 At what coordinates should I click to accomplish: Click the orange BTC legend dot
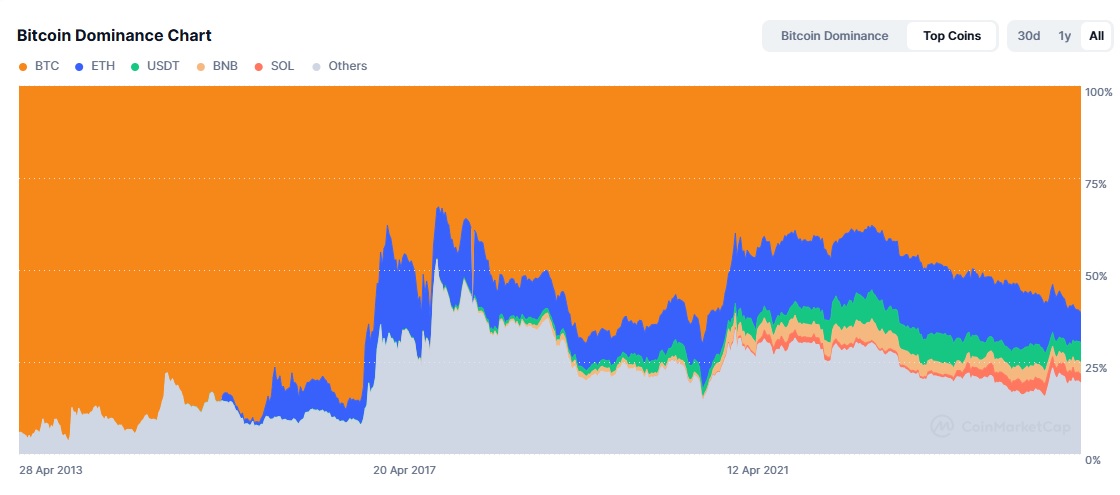click(x=22, y=66)
